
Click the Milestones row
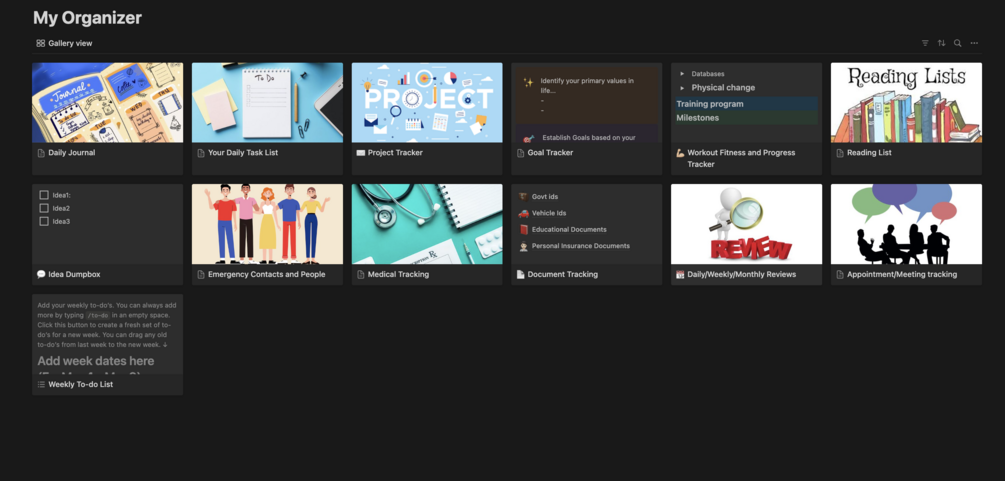pos(746,118)
